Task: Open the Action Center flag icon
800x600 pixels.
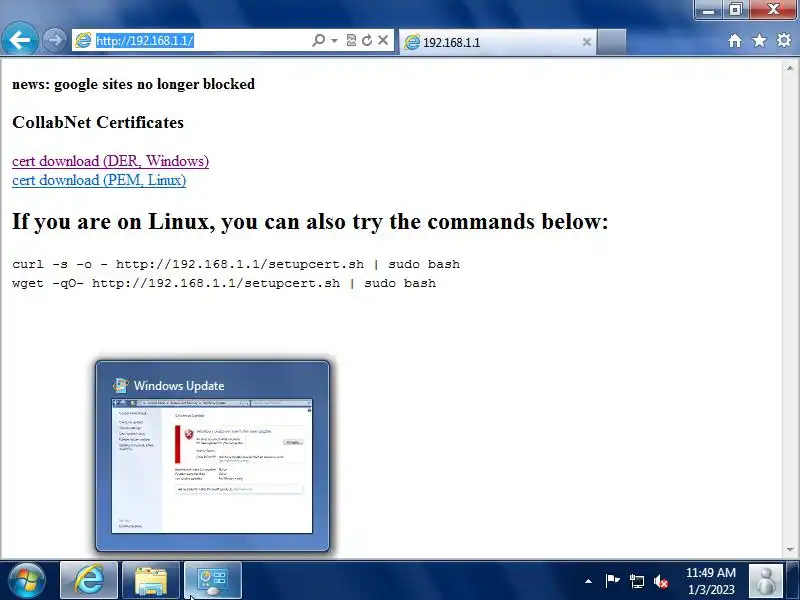Action: click(x=612, y=581)
